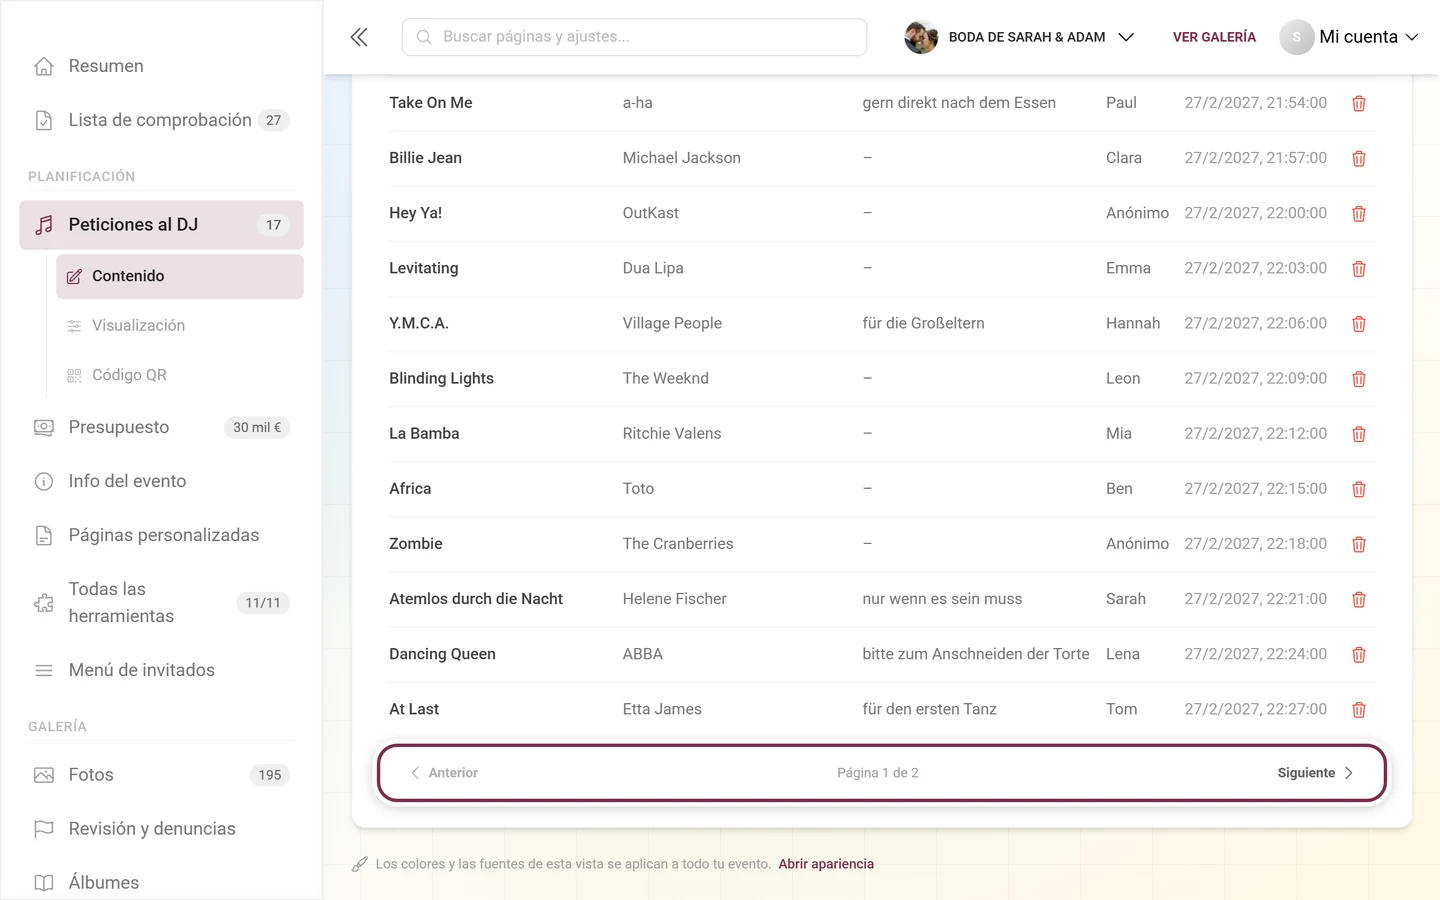Click the event couple photo thumbnail
The height and width of the screenshot is (900, 1440).
point(921,37)
